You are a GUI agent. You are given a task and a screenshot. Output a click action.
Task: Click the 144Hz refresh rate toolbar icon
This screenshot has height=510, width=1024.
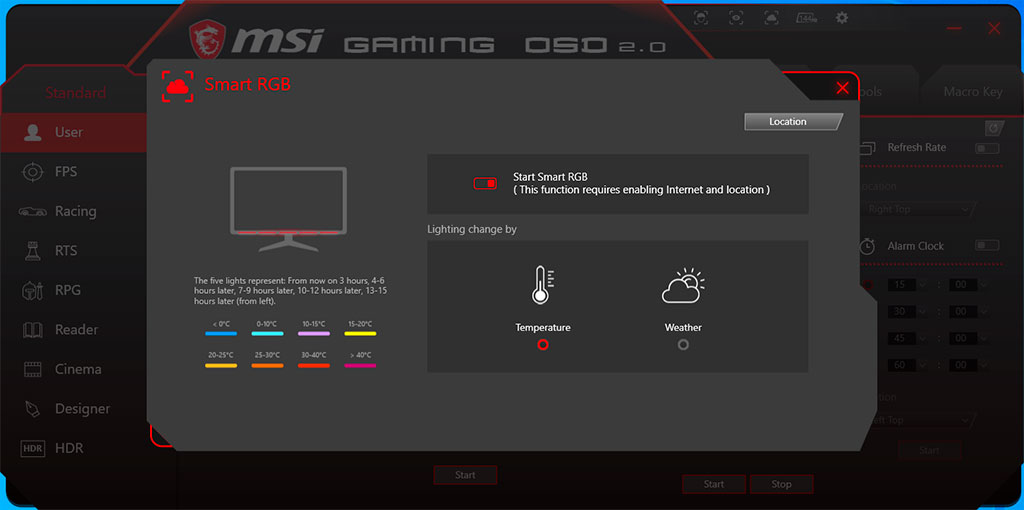pyautogui.click(x=807, y=18)
